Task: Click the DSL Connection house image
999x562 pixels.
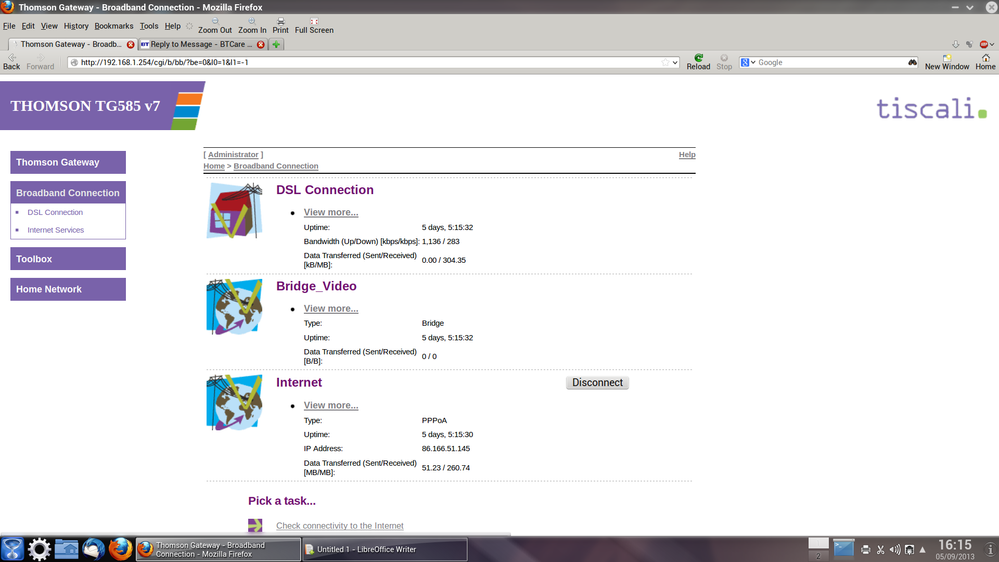Action: 234,211
